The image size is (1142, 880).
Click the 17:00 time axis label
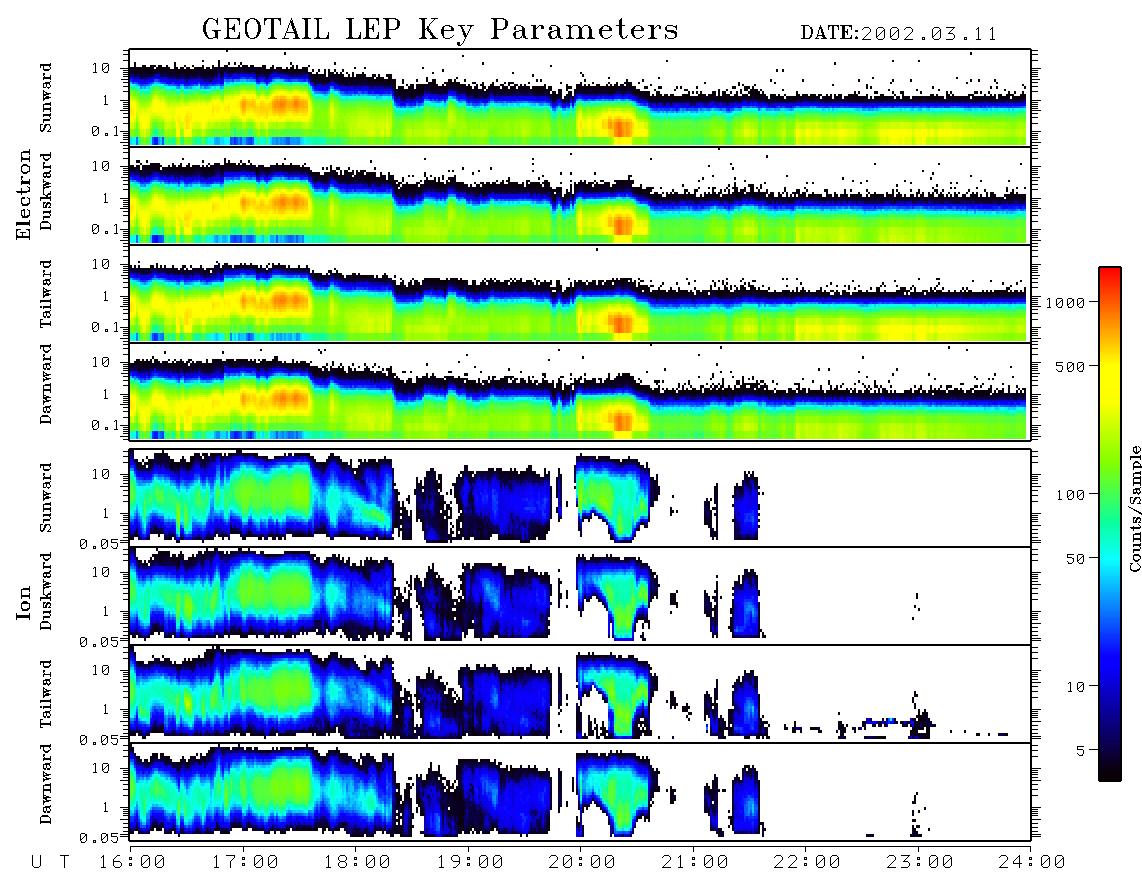click(245, 863)
